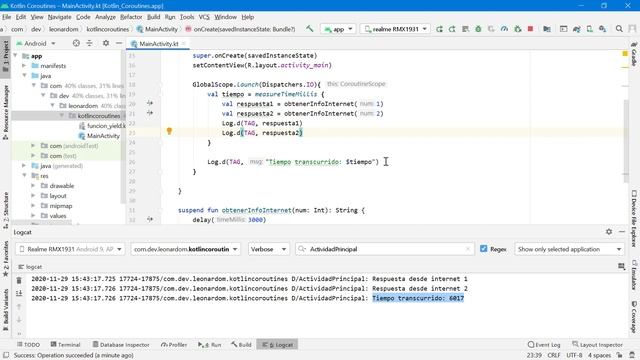The width and height of the screenshot is (640, 360).
Task: Toggle the Regex checkbox
Action: click(x=484, y=249)
